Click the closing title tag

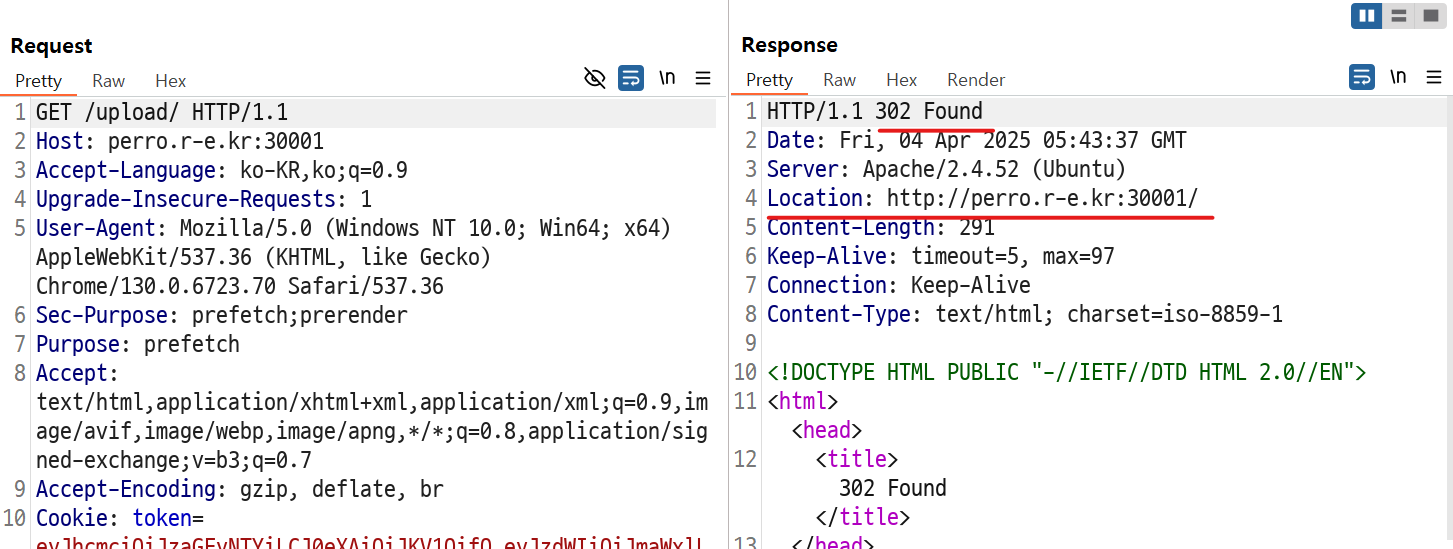(x=863, y=517)
